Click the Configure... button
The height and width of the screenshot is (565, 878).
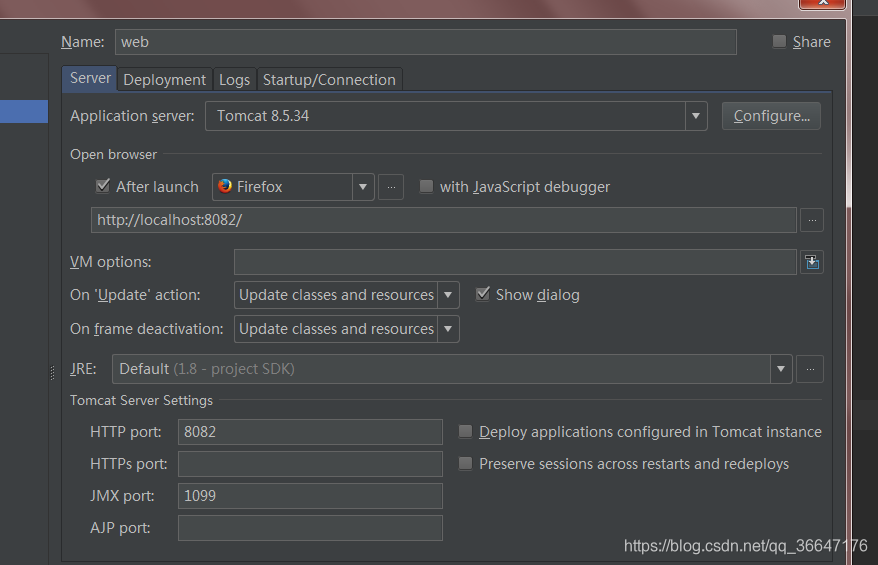click(x=771, y=116)
